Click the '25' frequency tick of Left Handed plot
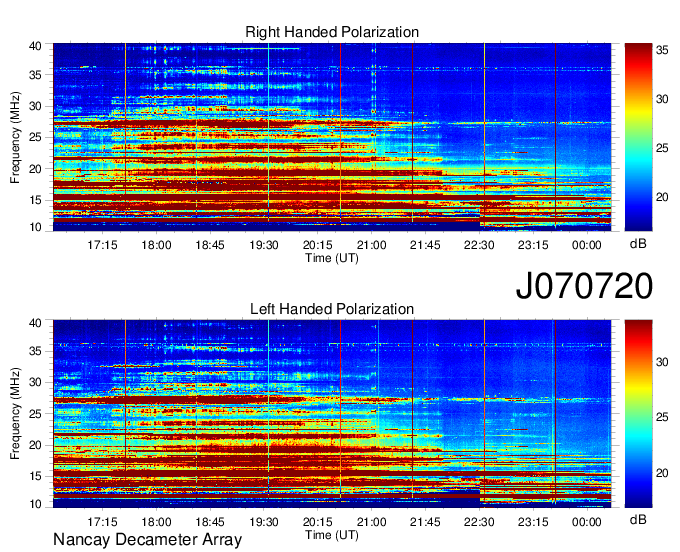680x552 pixels. 35,414
